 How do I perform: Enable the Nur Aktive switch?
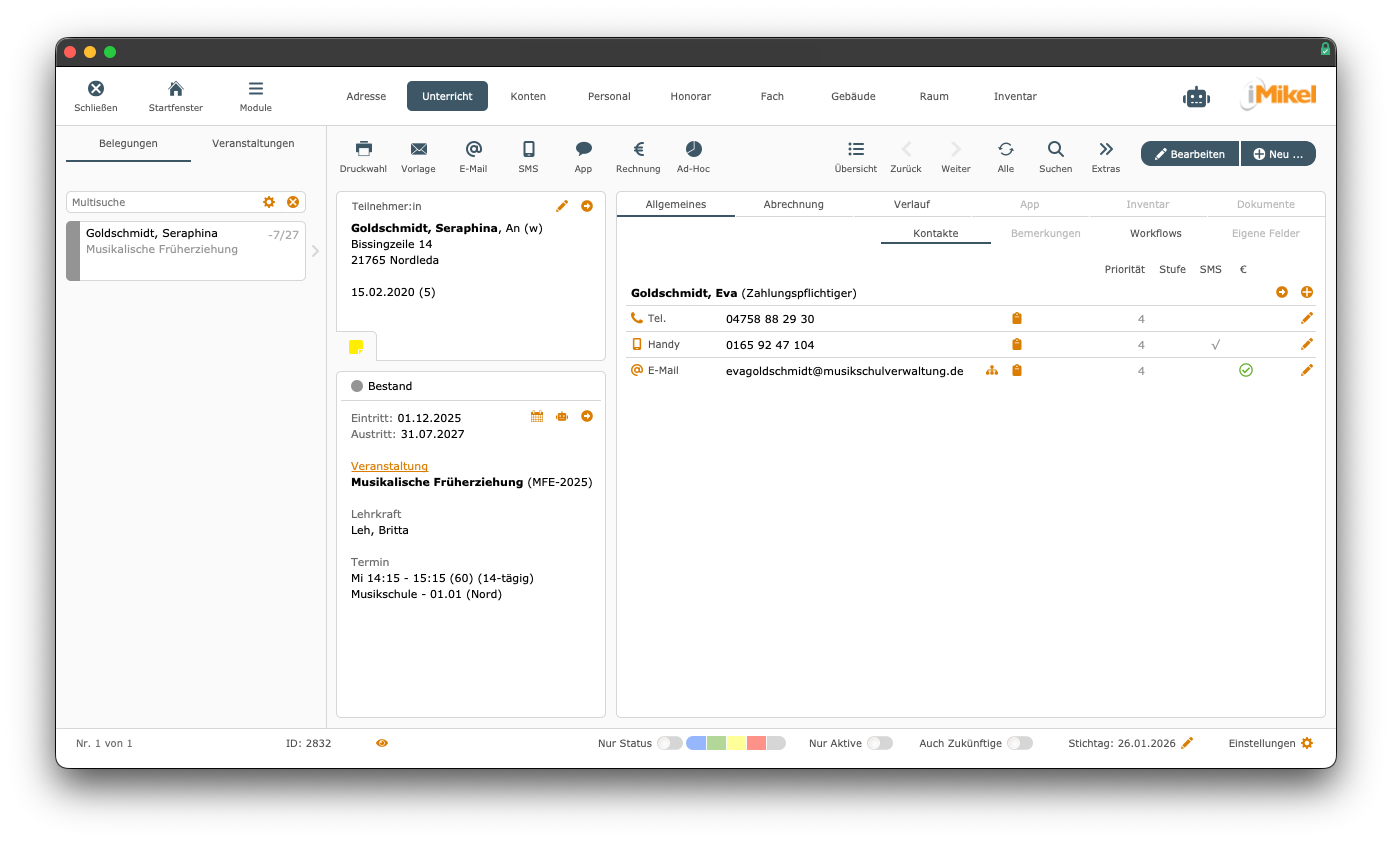pyautogui.click(x=879, y=743)
